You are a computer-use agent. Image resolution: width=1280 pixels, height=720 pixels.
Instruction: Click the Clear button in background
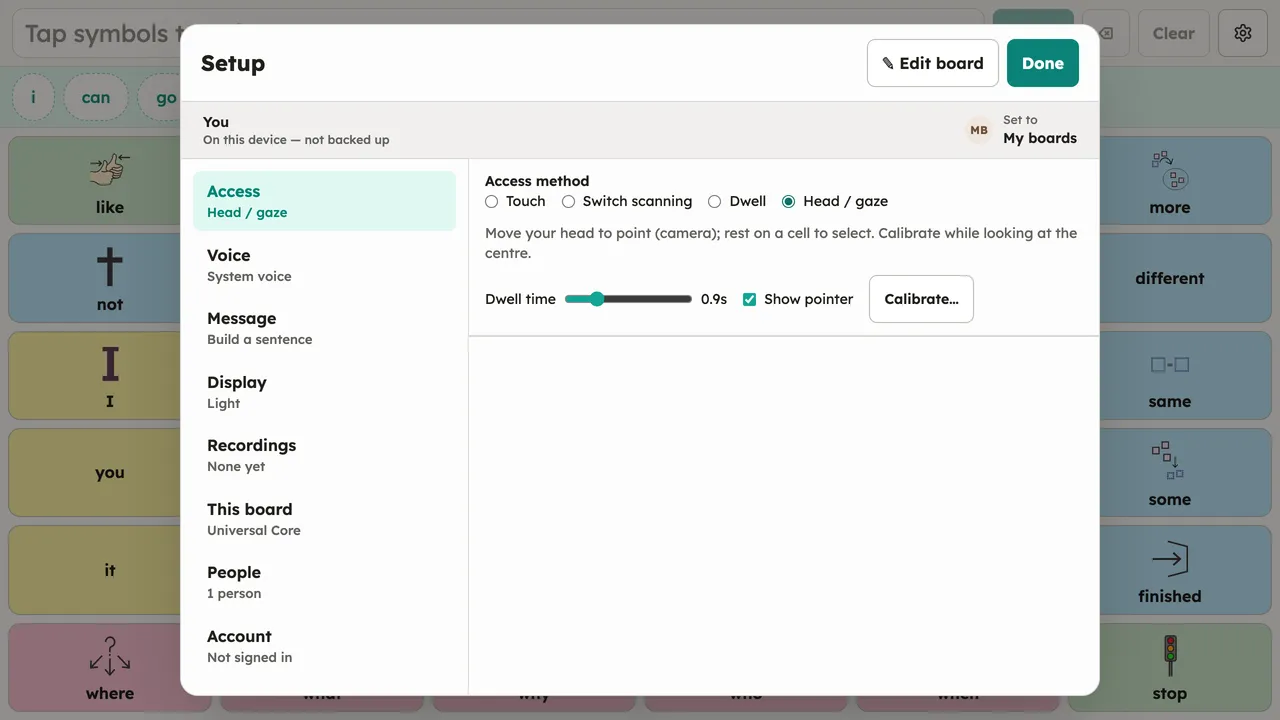pyautogui.click(x=1173, y=33)
